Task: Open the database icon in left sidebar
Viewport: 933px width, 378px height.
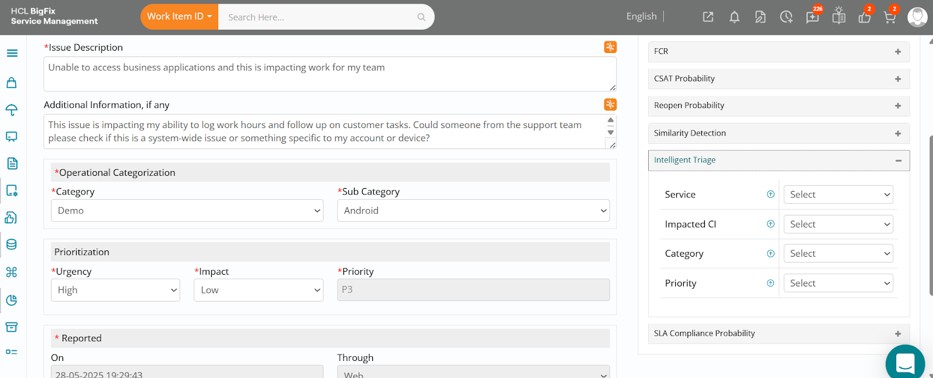Action: [x=11, y=244]
